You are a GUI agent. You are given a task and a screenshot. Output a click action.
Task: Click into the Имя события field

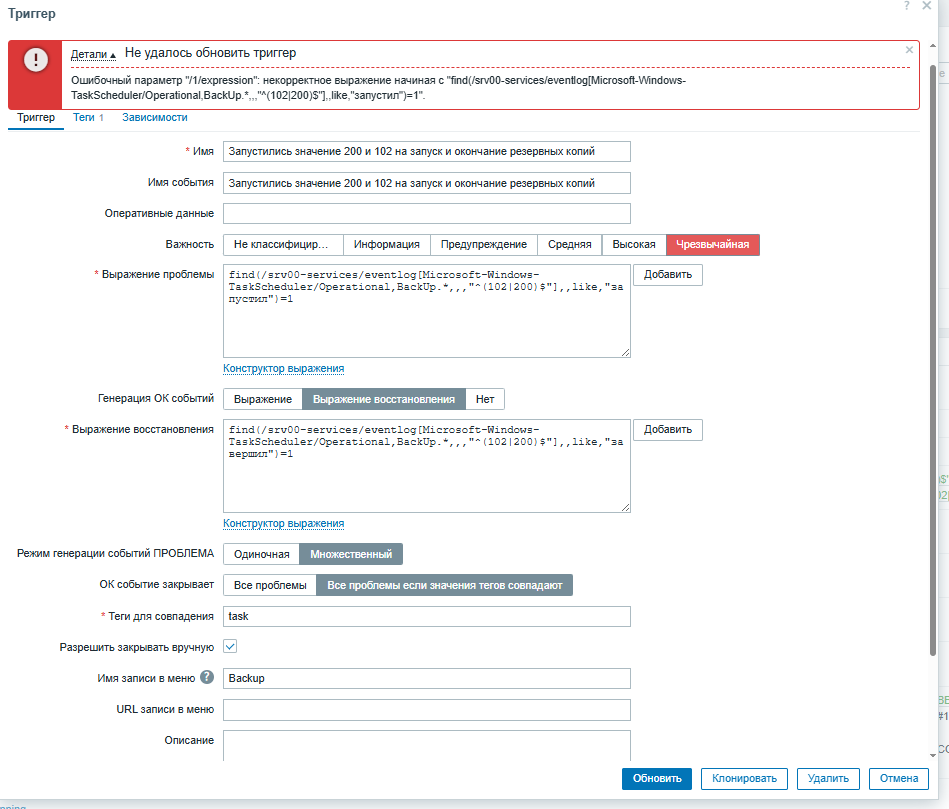[427, 183]
